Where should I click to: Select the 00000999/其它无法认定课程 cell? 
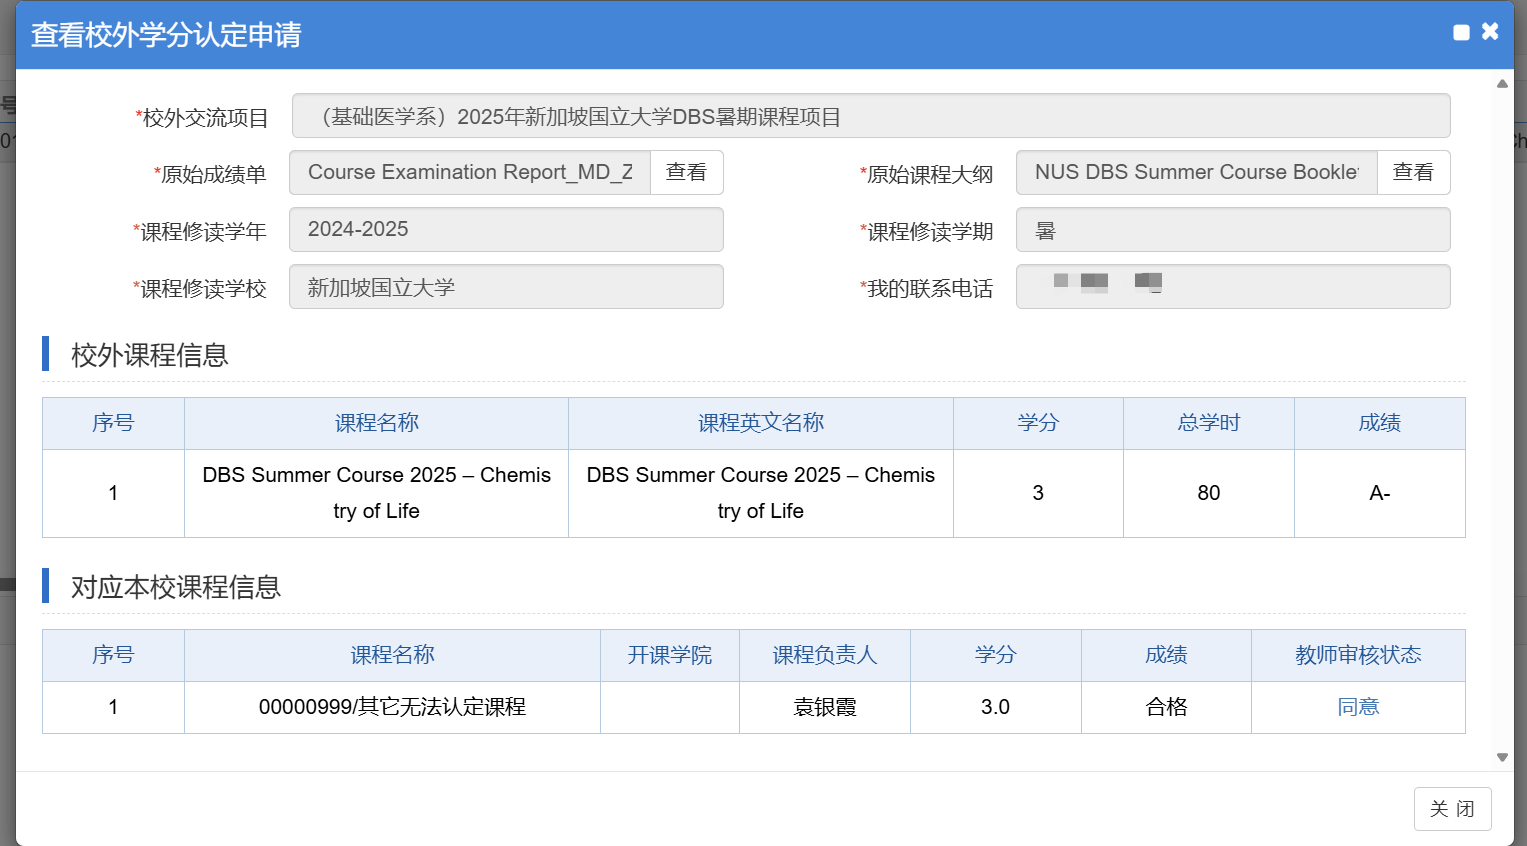coord(392,707)
